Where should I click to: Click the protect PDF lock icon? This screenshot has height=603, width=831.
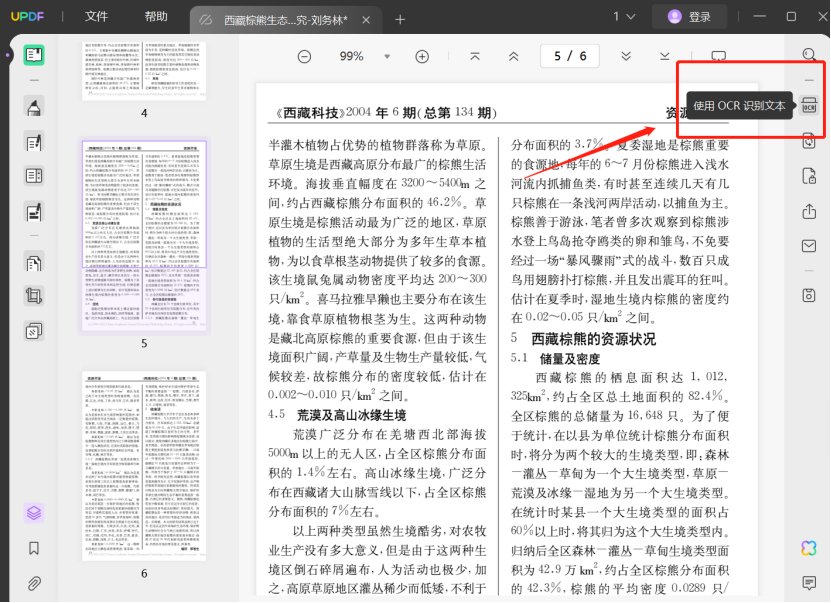(808, 176)
